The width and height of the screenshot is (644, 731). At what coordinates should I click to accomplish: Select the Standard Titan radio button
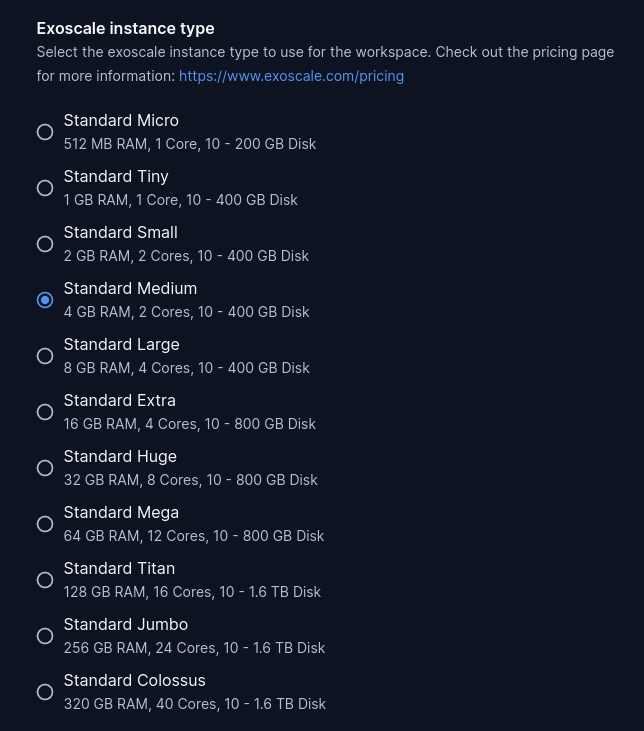tap(45, 580)
